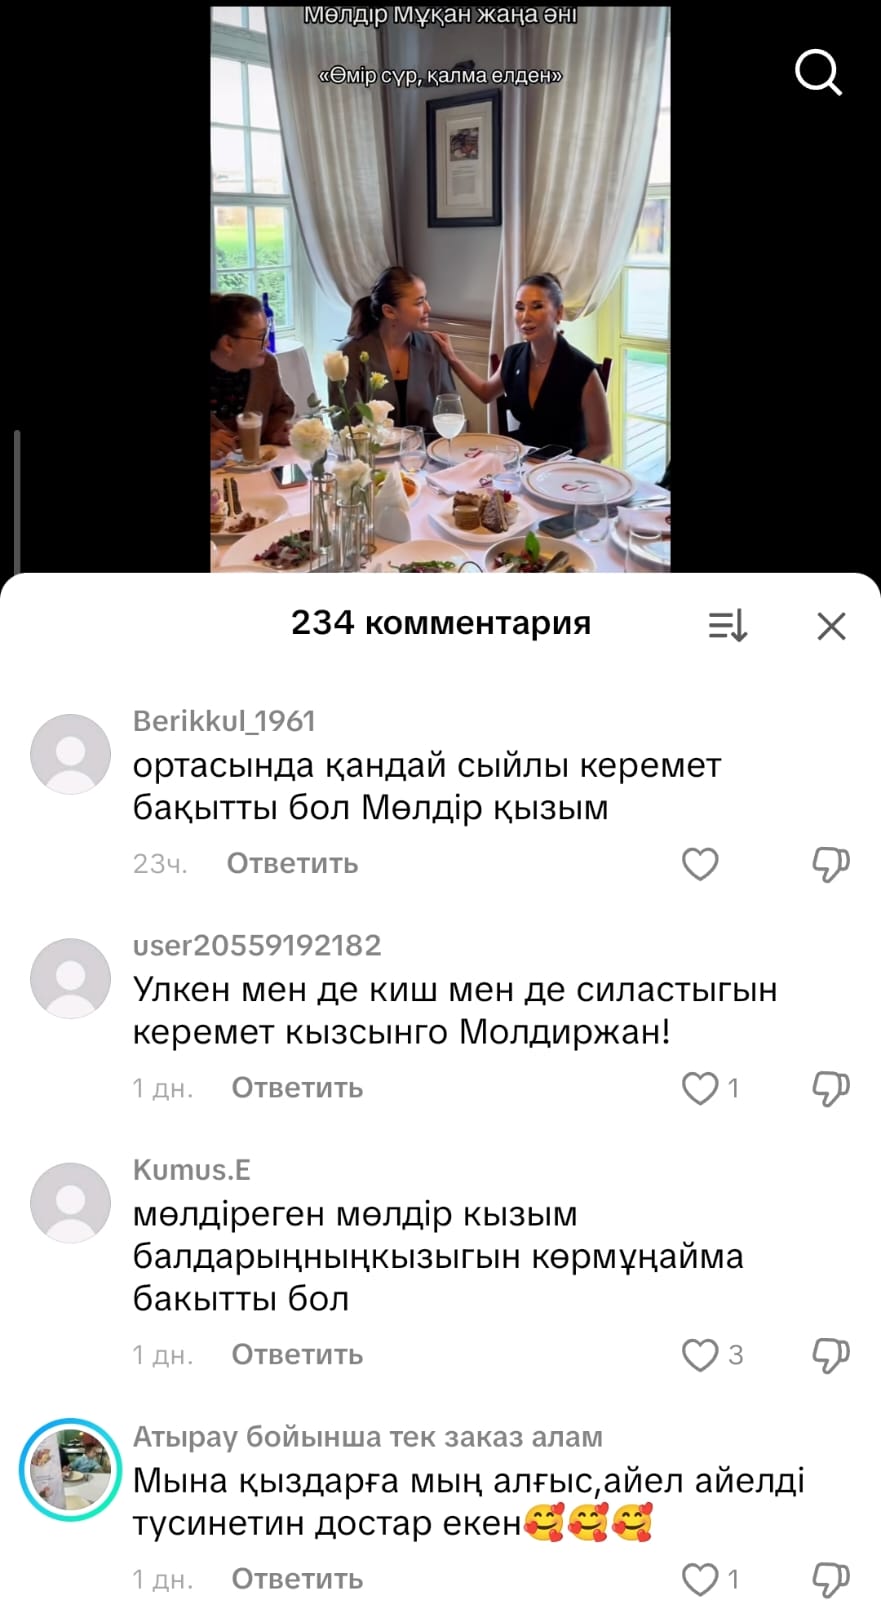
Task: Reply to Атырау бойынша тек заказ алам
Action: (x=297, y=1579)
